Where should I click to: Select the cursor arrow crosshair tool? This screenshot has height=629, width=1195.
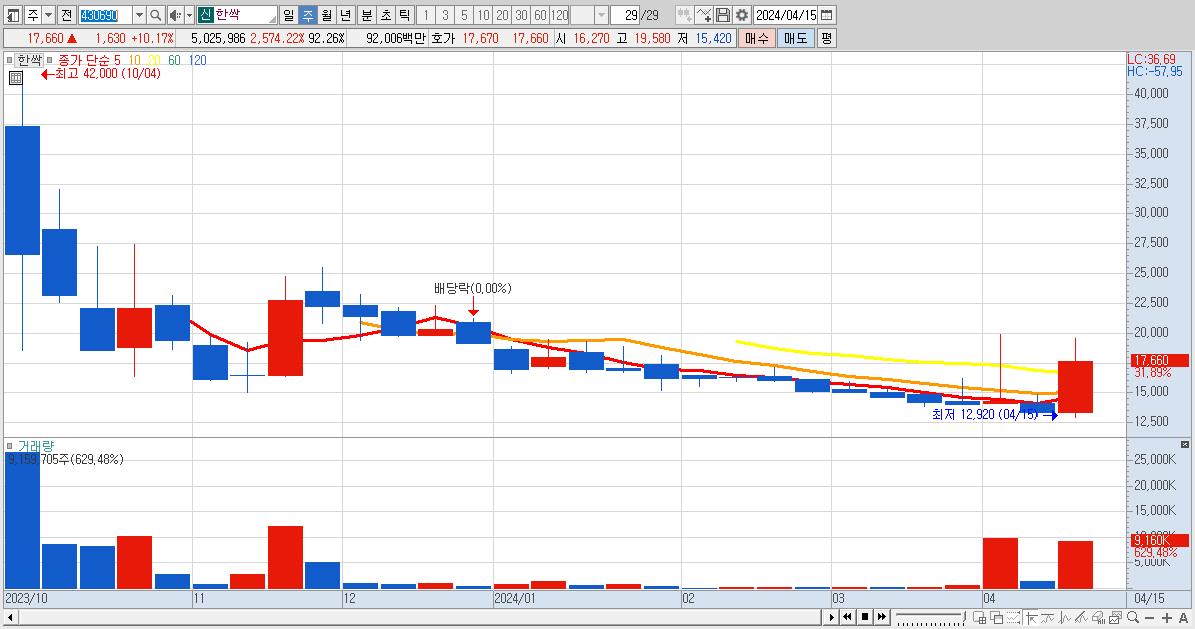point(1031,617)
